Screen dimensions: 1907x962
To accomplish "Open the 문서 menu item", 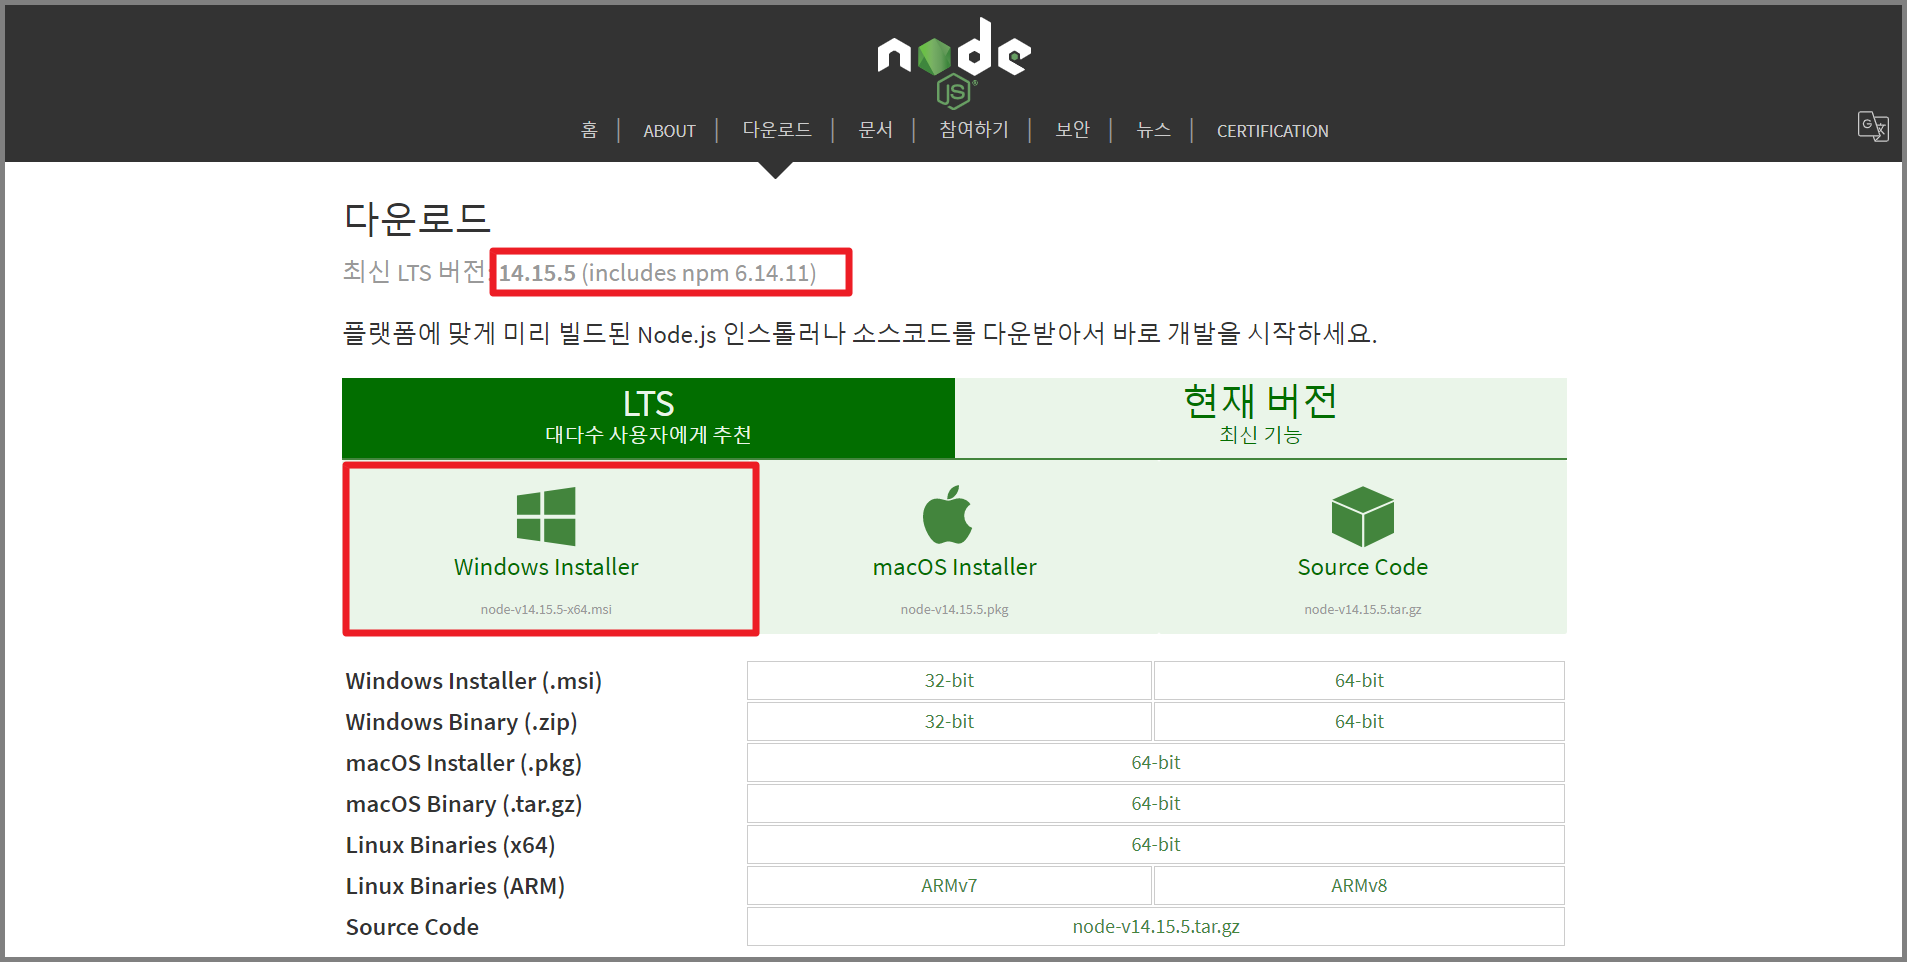I will (x=875, y=130).
